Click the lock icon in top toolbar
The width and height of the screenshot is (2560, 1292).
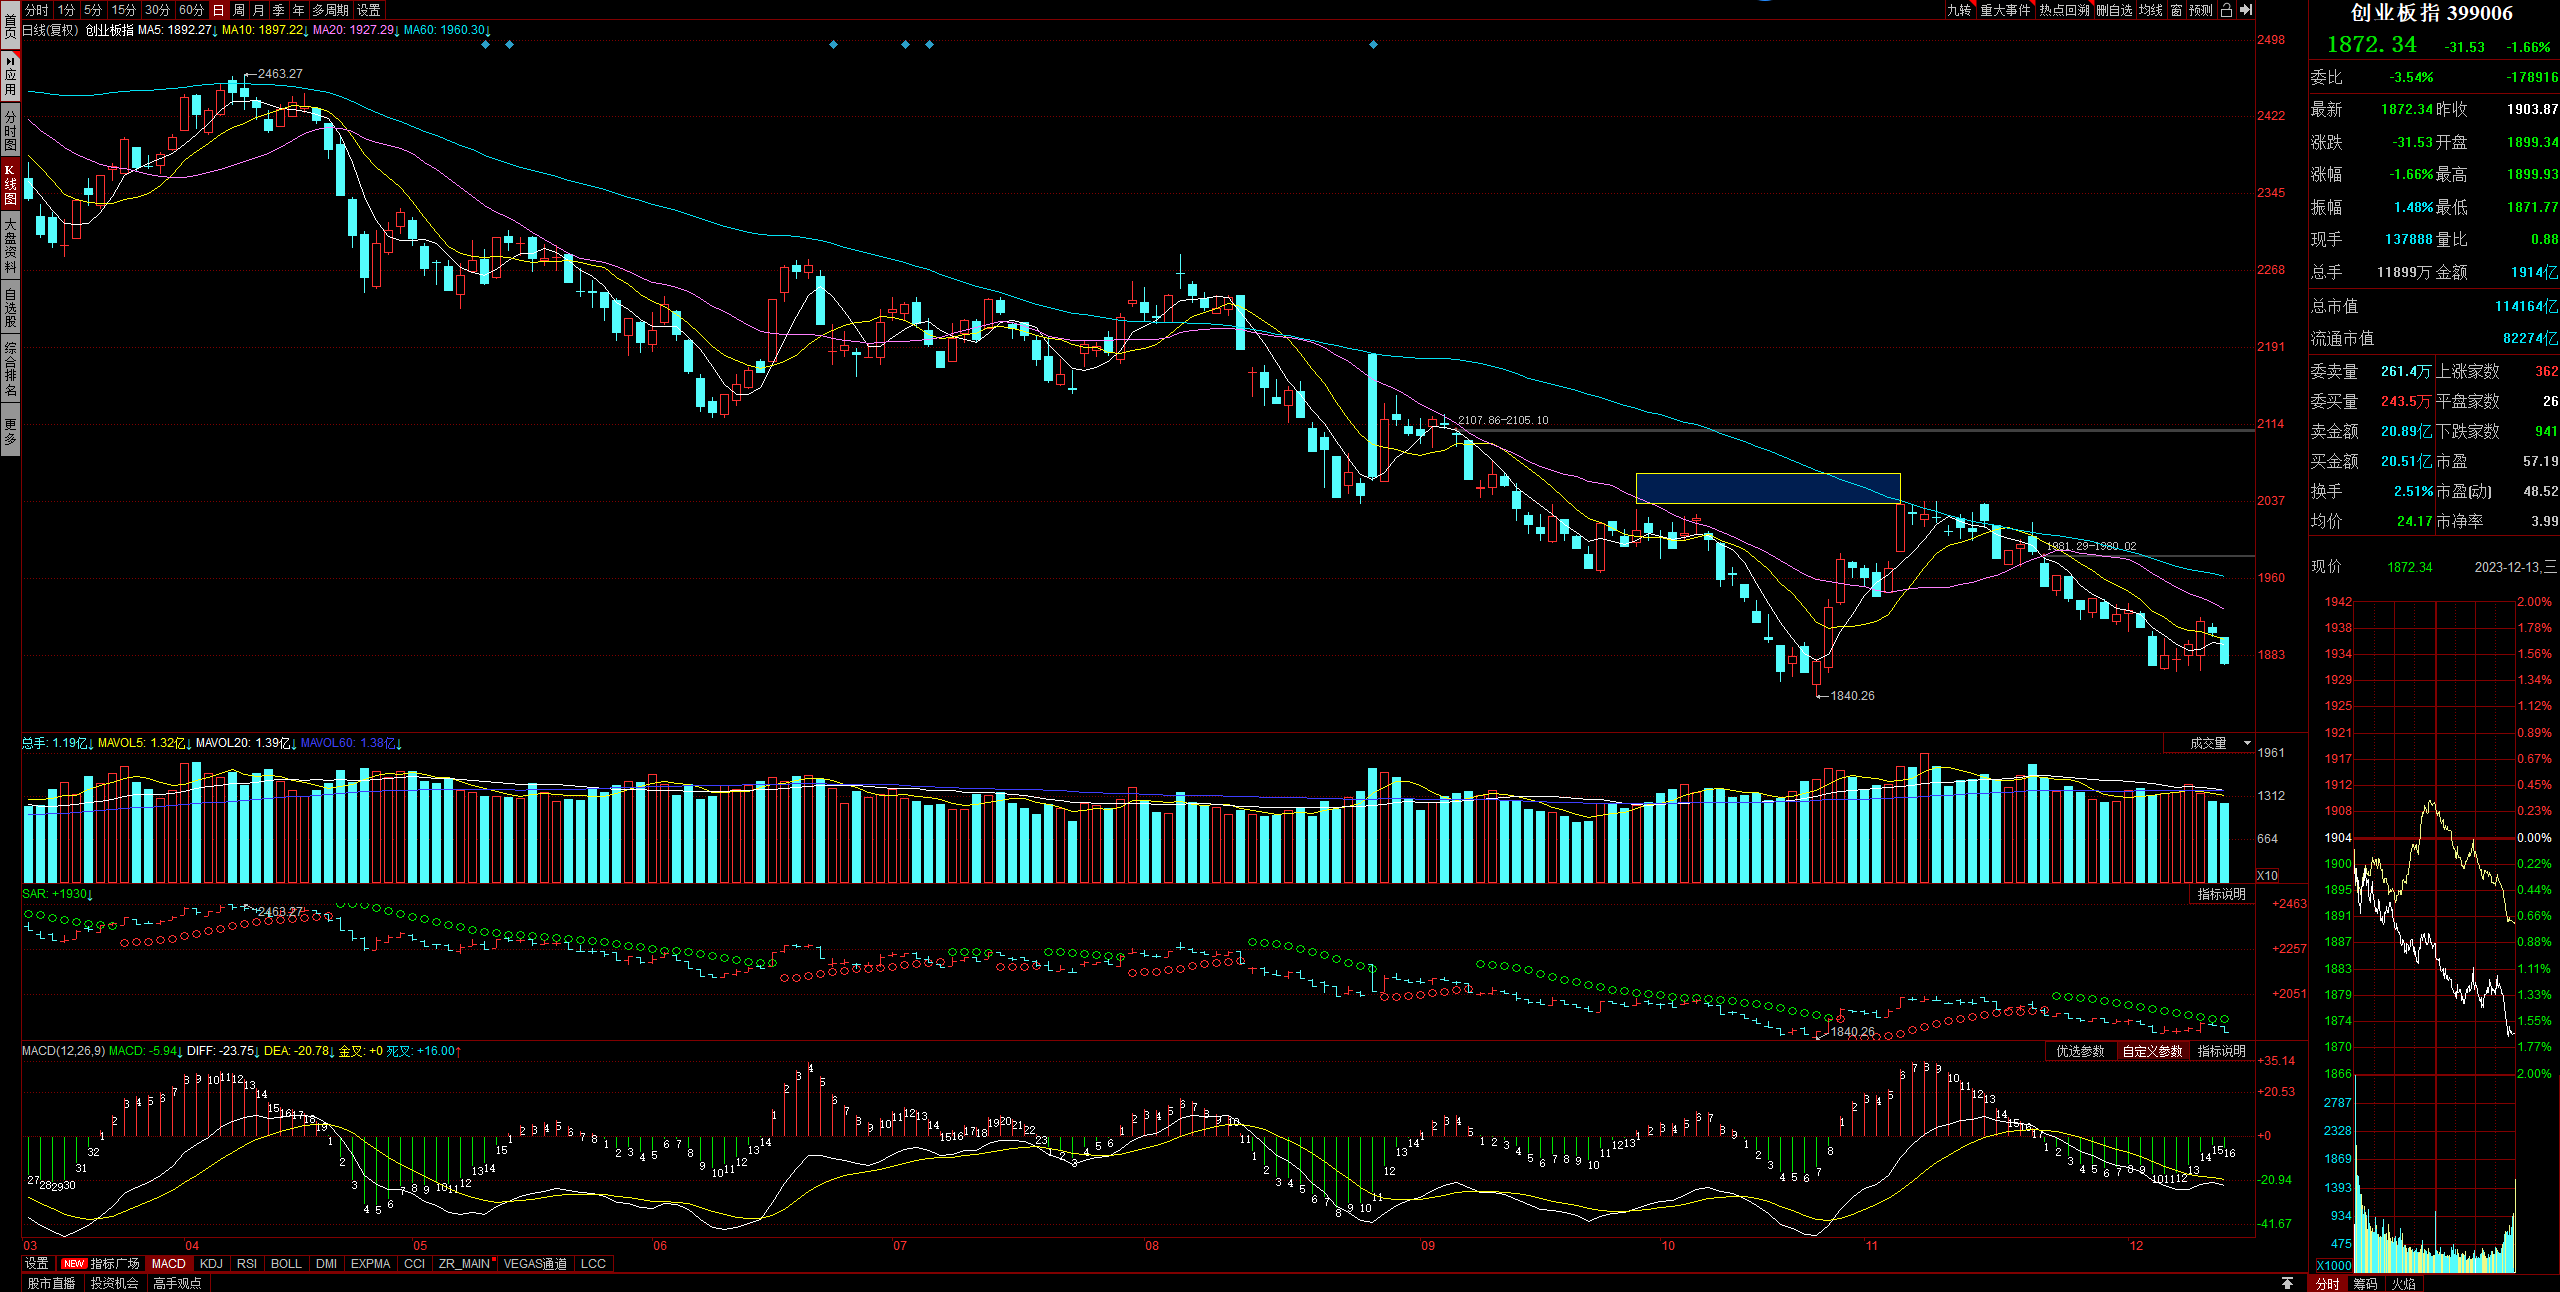click(2226, 10)
